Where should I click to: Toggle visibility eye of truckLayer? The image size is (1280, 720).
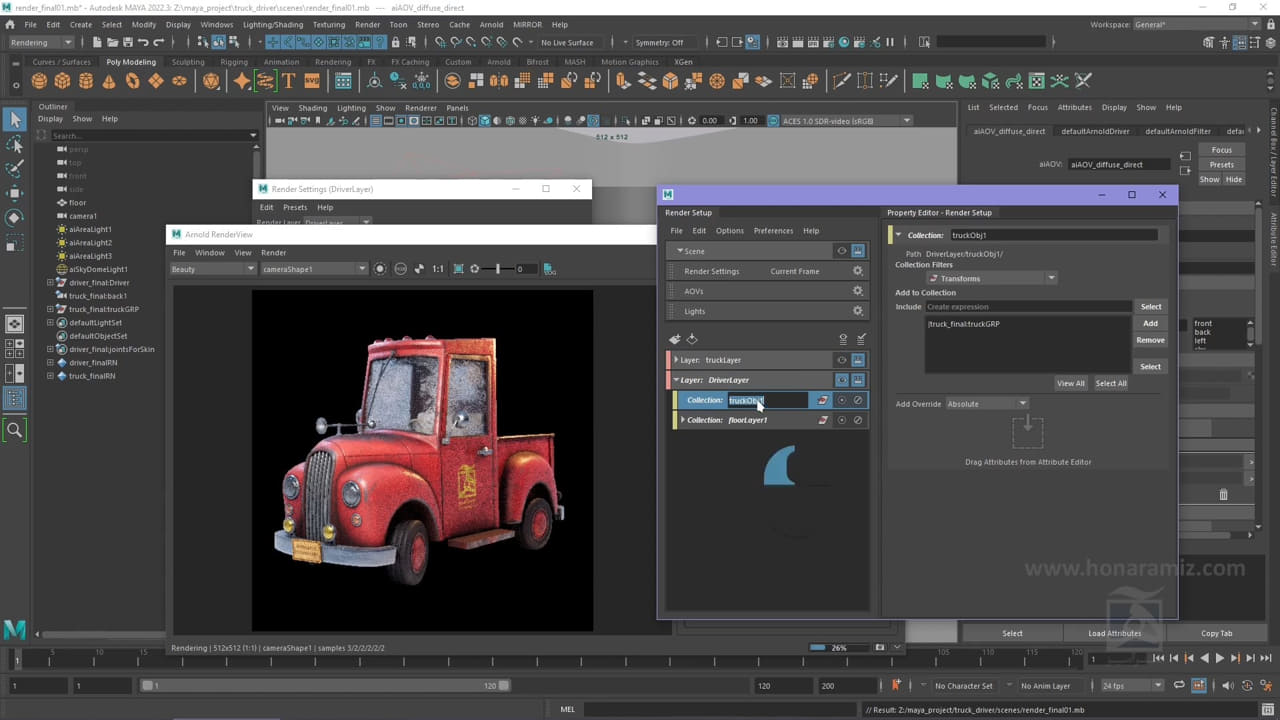coord(841,360)
